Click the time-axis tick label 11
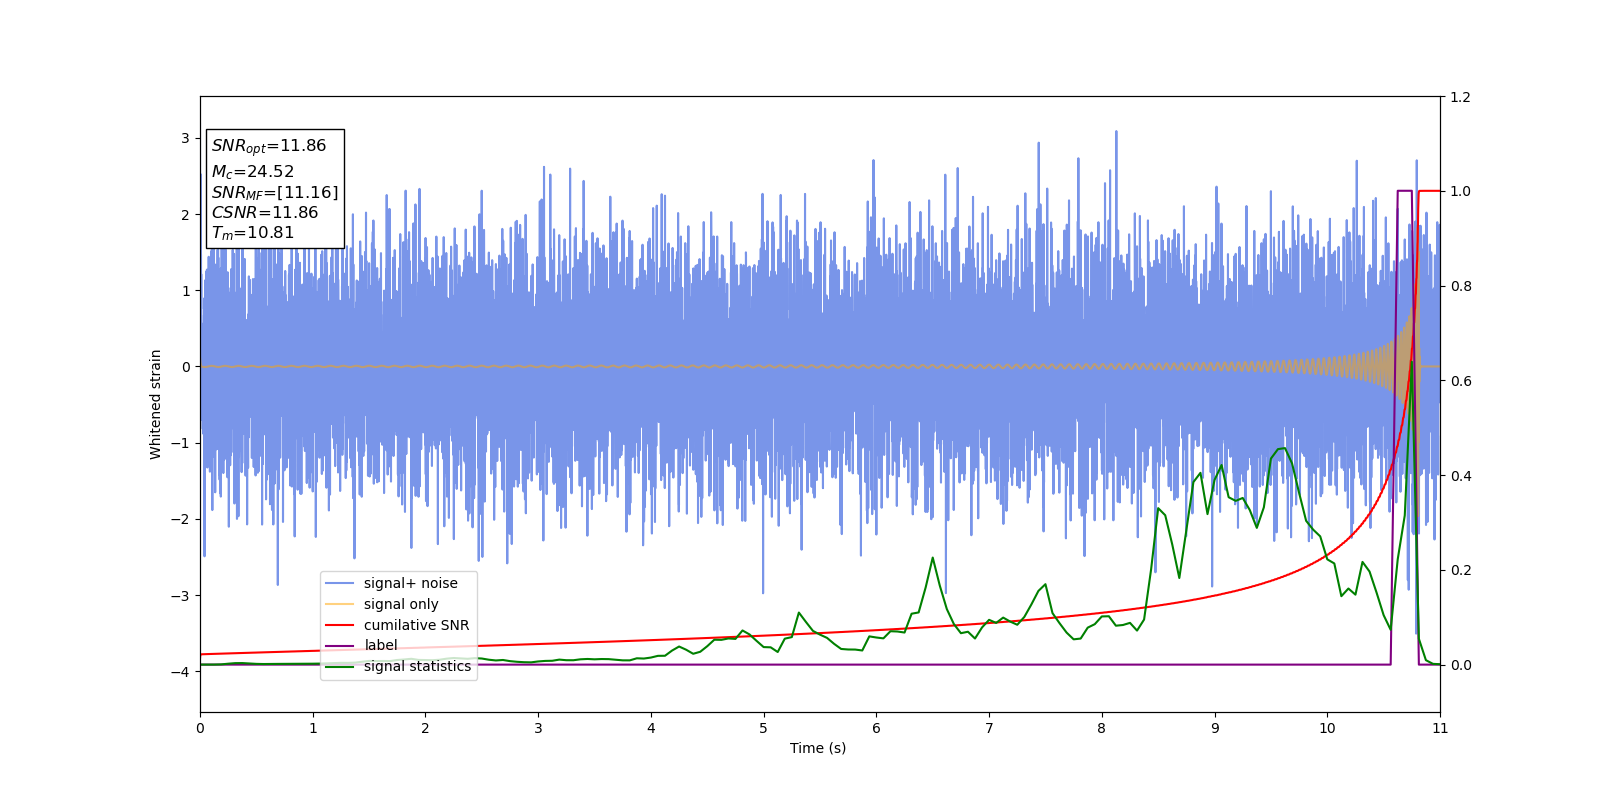Viewport: 1600px width, 800px height. [x=1440, y=728]
